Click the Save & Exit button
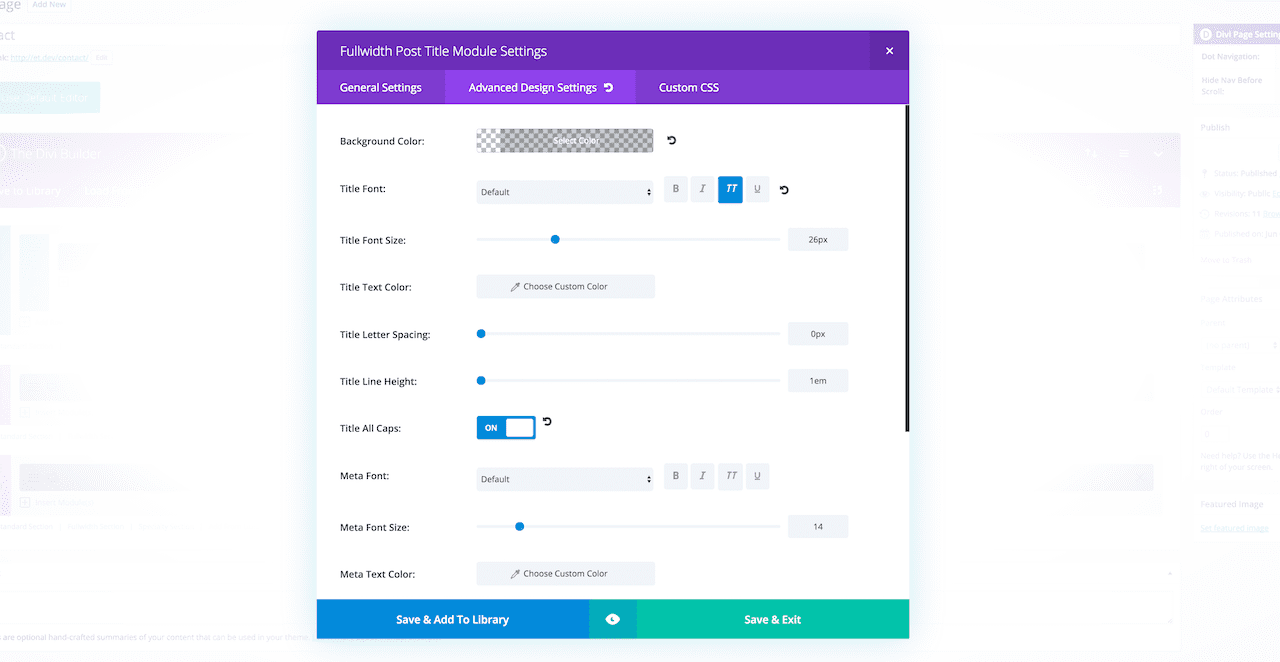Image resolution: width=1280 pixels, height=662 pixels. point(773,620)
